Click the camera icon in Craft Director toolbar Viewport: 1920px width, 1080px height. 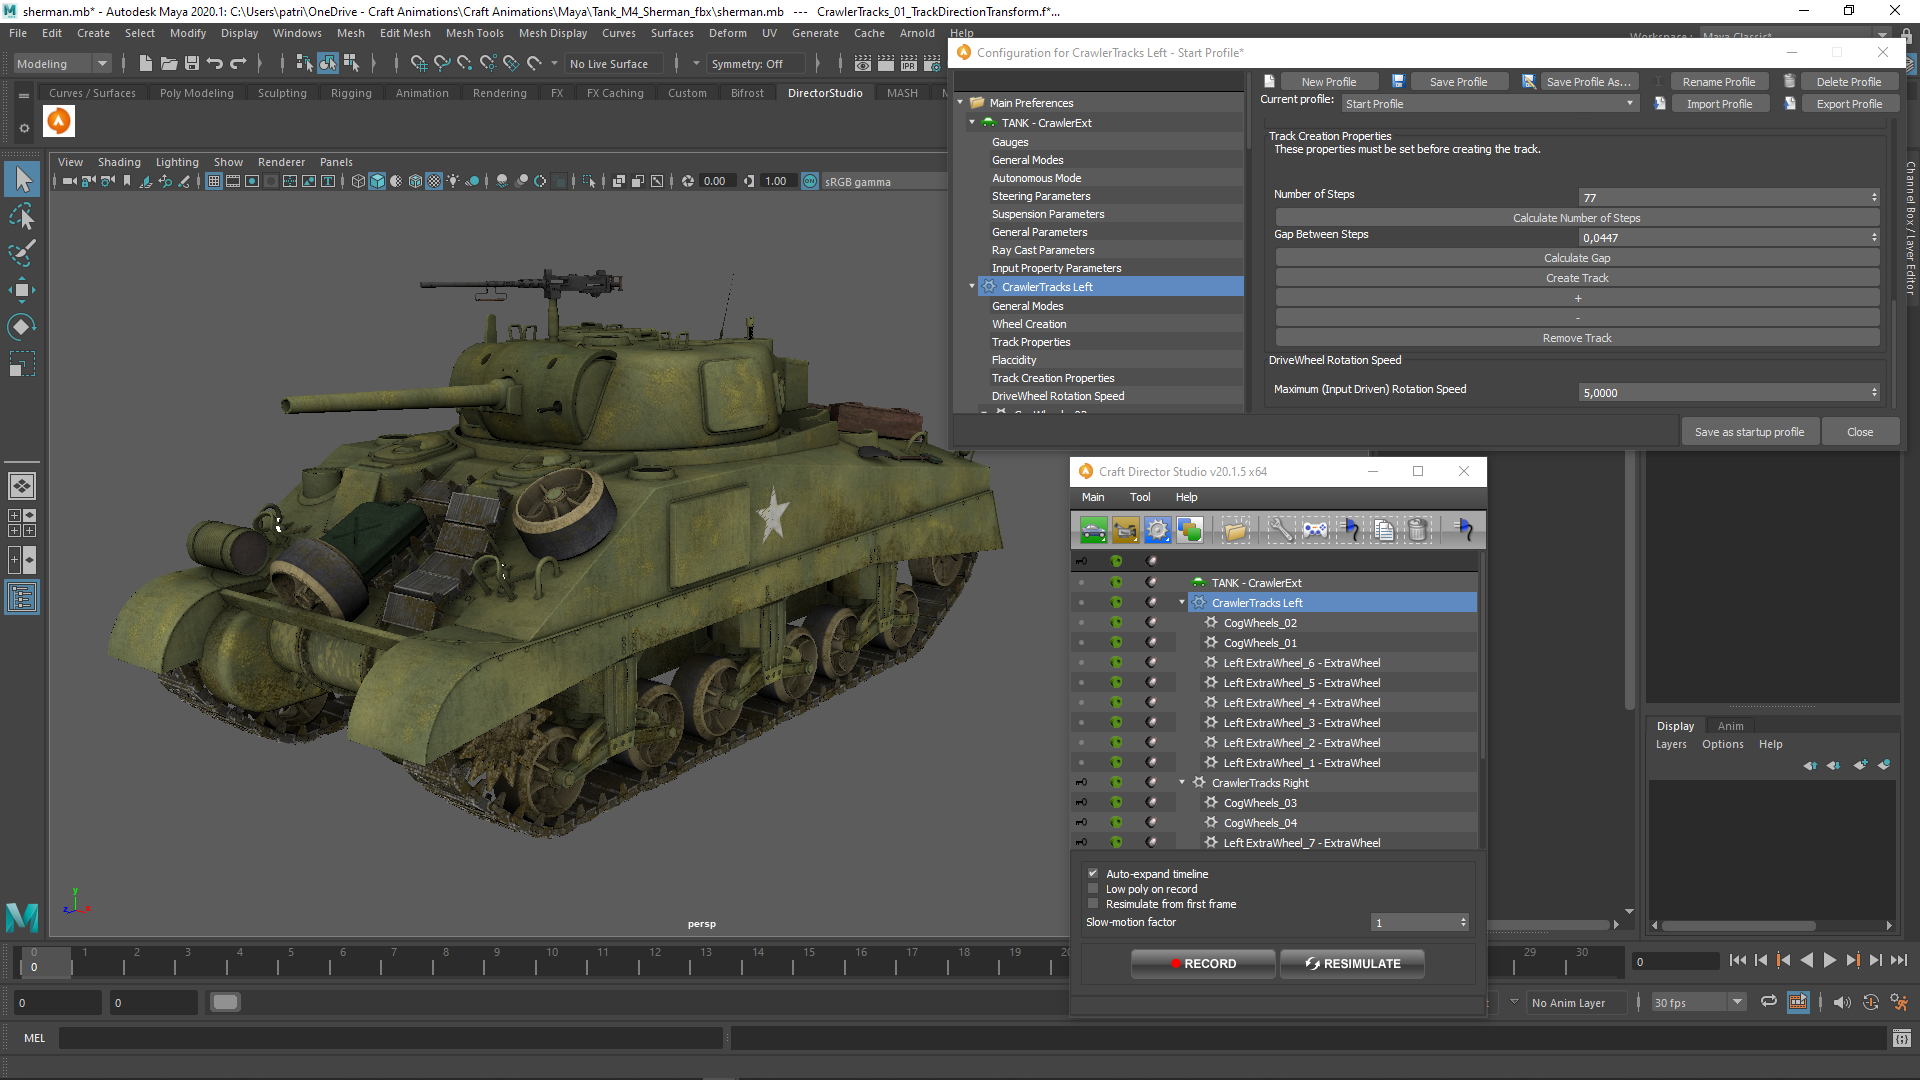[1125, 530]
